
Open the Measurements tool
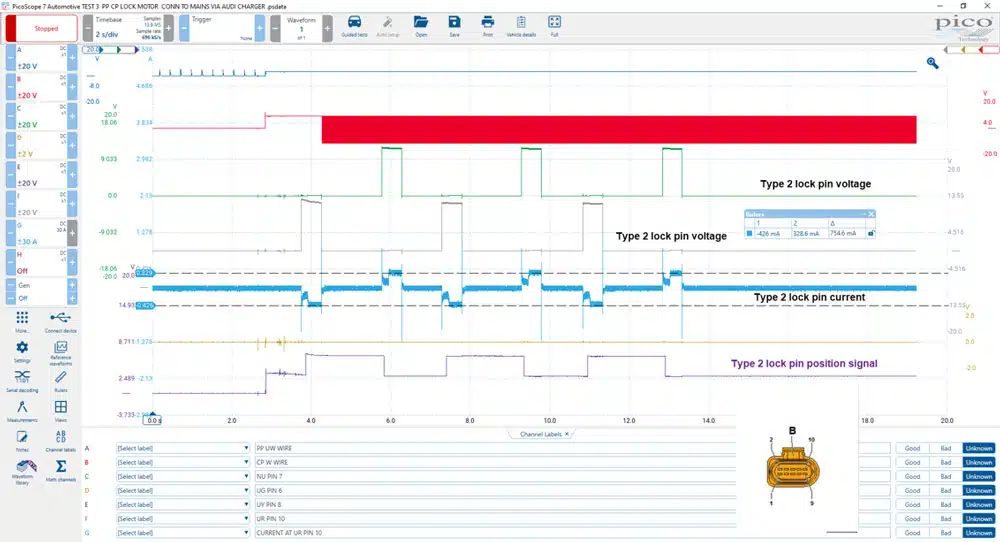click(x=22, y=411)
